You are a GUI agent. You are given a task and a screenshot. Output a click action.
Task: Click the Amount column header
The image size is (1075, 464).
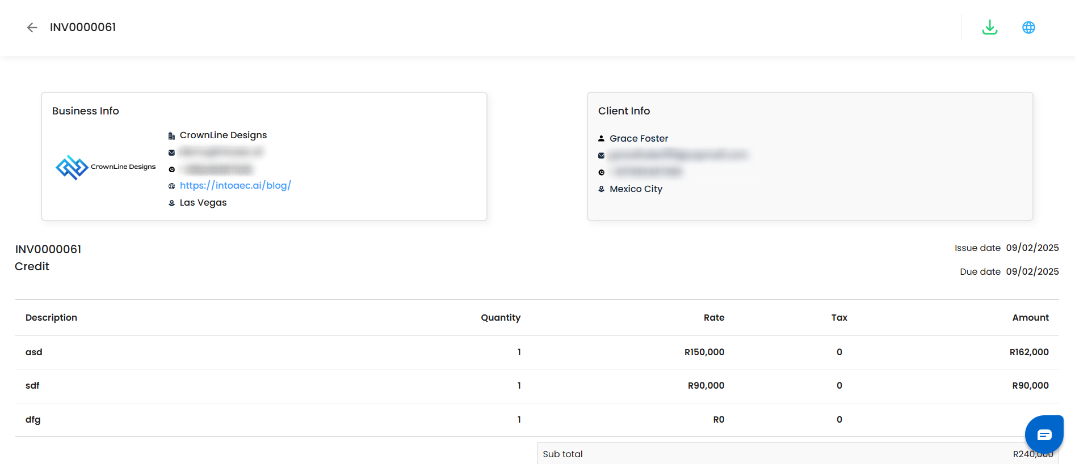click(x=1030, y=318)
